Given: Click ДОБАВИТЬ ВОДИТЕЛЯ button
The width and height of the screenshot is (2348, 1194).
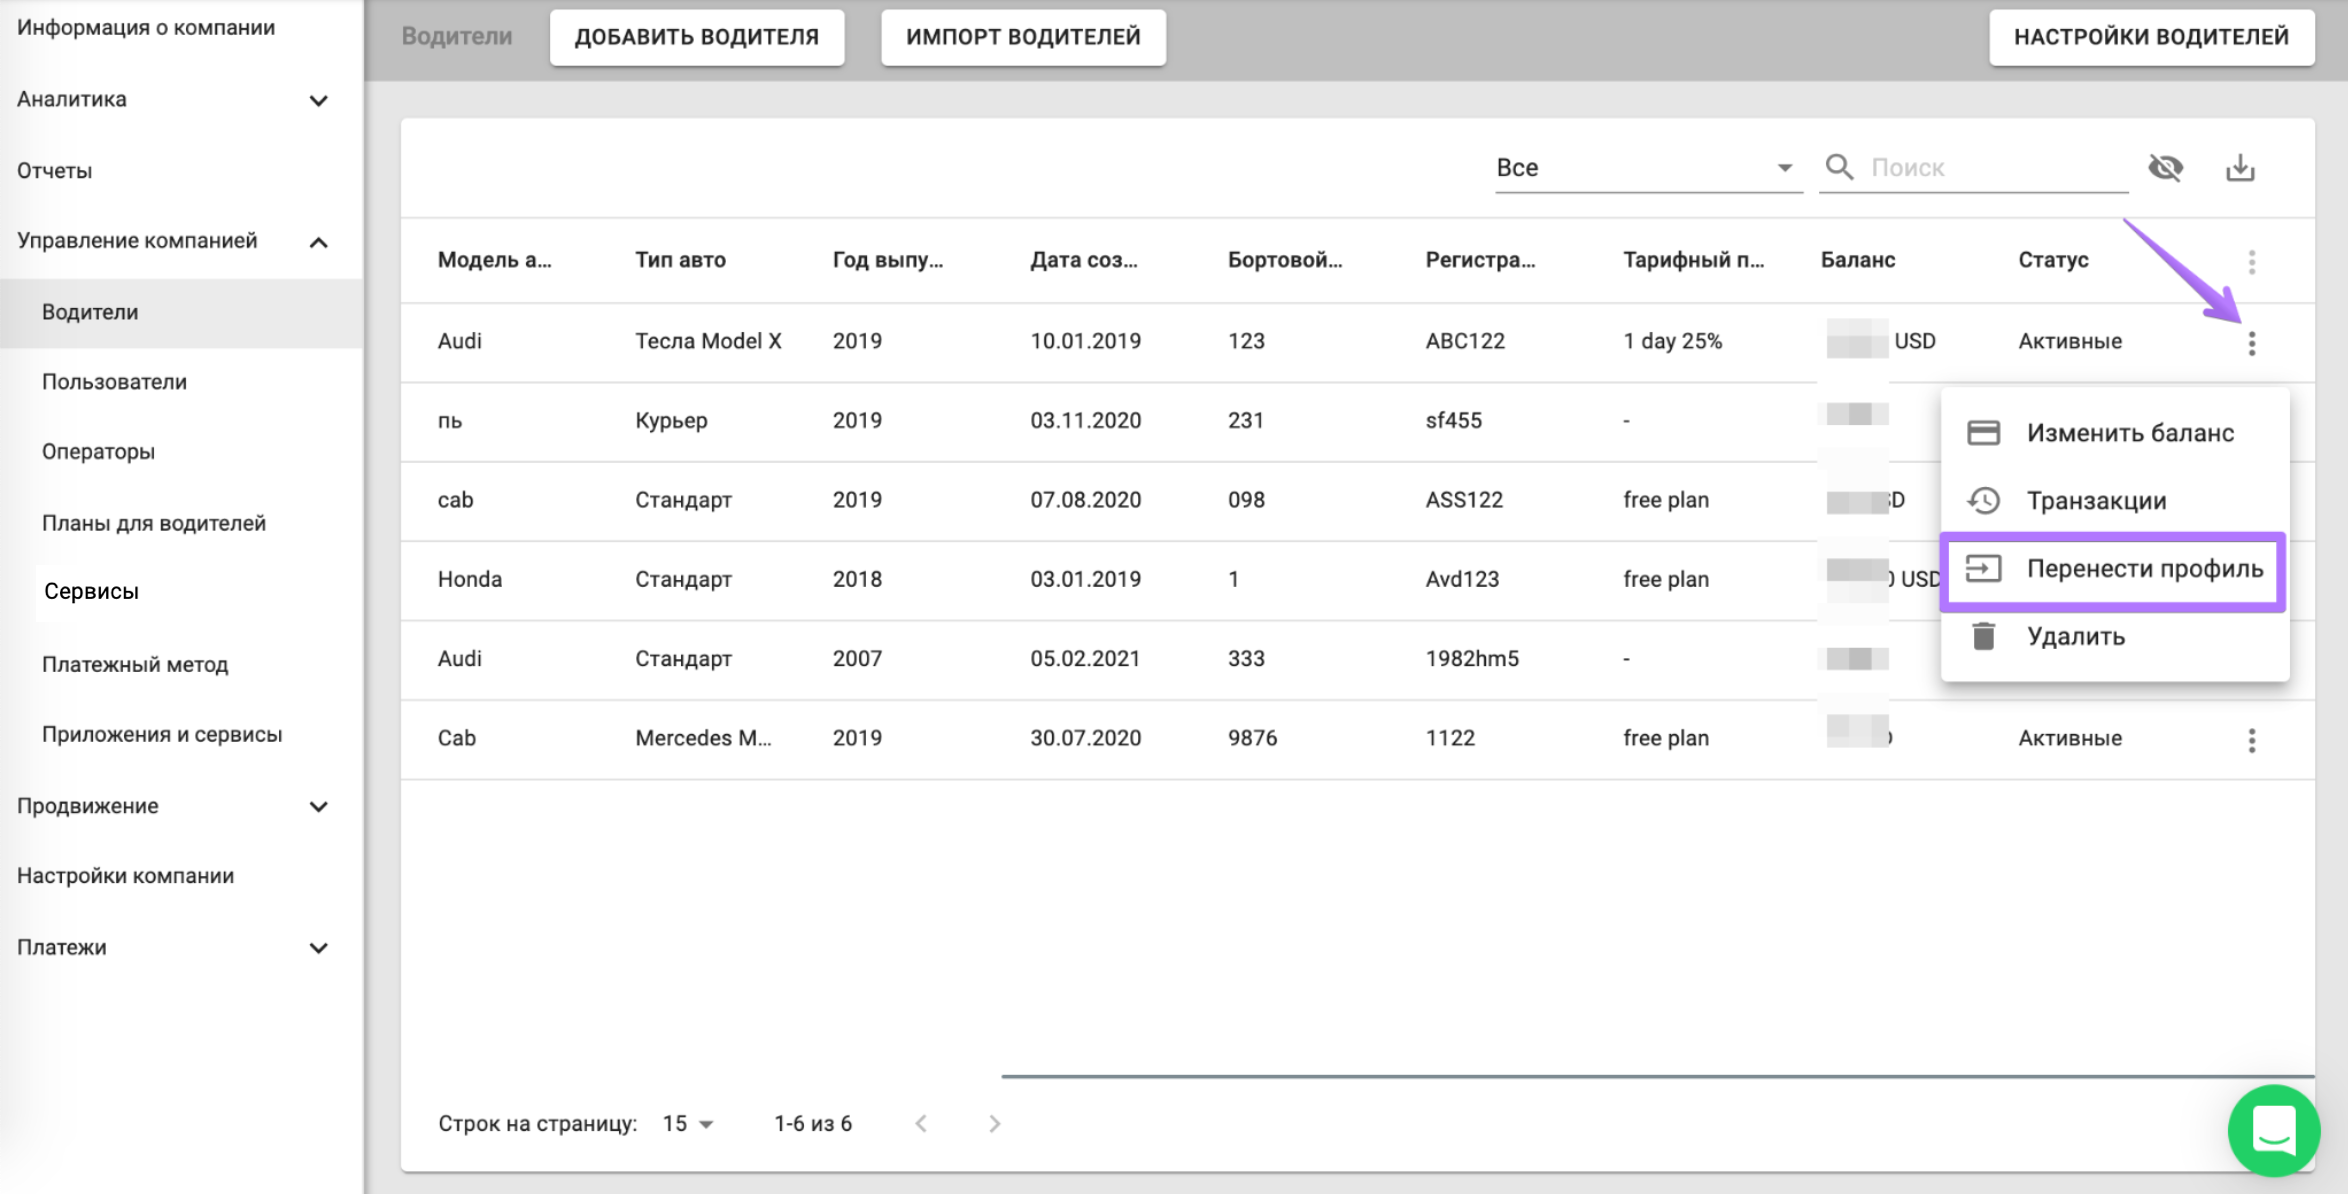Looking at the screenshot, I should [696, 37].
